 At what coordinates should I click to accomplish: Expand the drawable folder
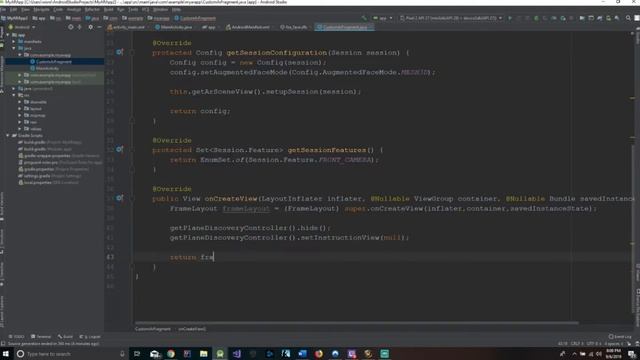(20, 102)
